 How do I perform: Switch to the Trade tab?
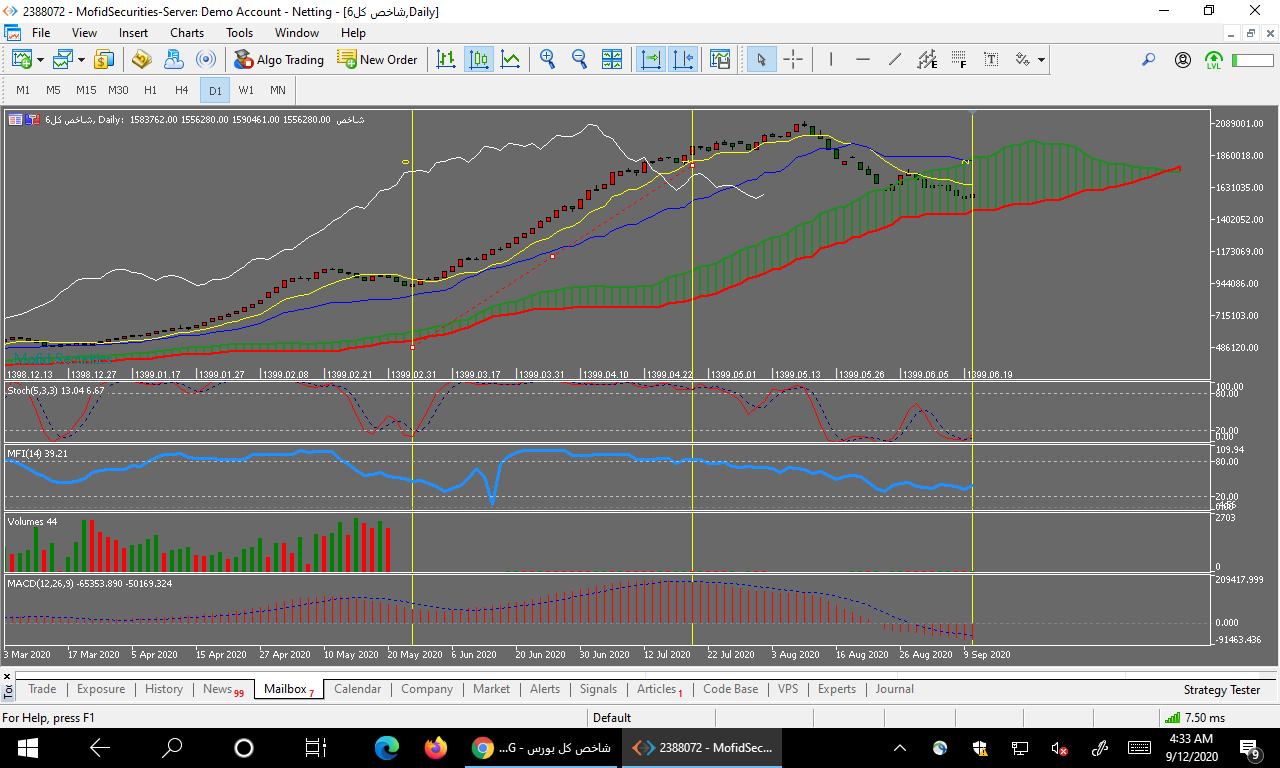pos(42,689)
